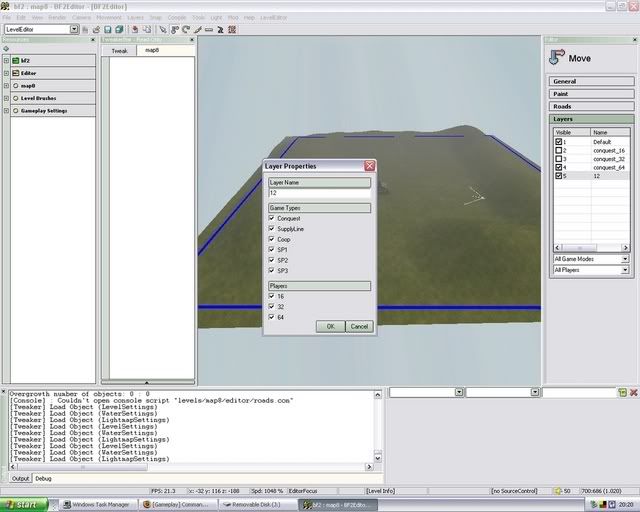640x512 pixels.
Task: Click the Layer Name text field
Action: (319, 193)
